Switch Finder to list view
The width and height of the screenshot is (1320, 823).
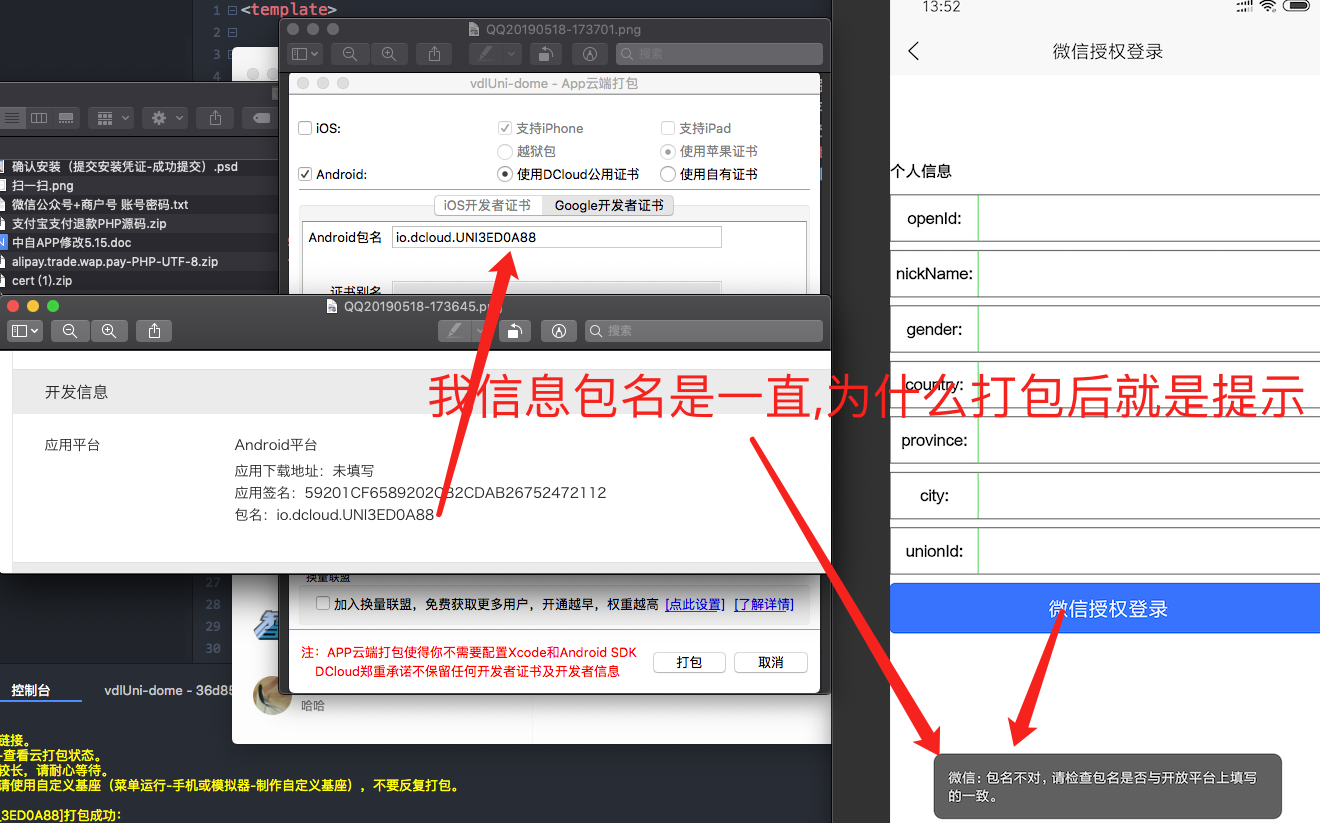click(12, 118)
